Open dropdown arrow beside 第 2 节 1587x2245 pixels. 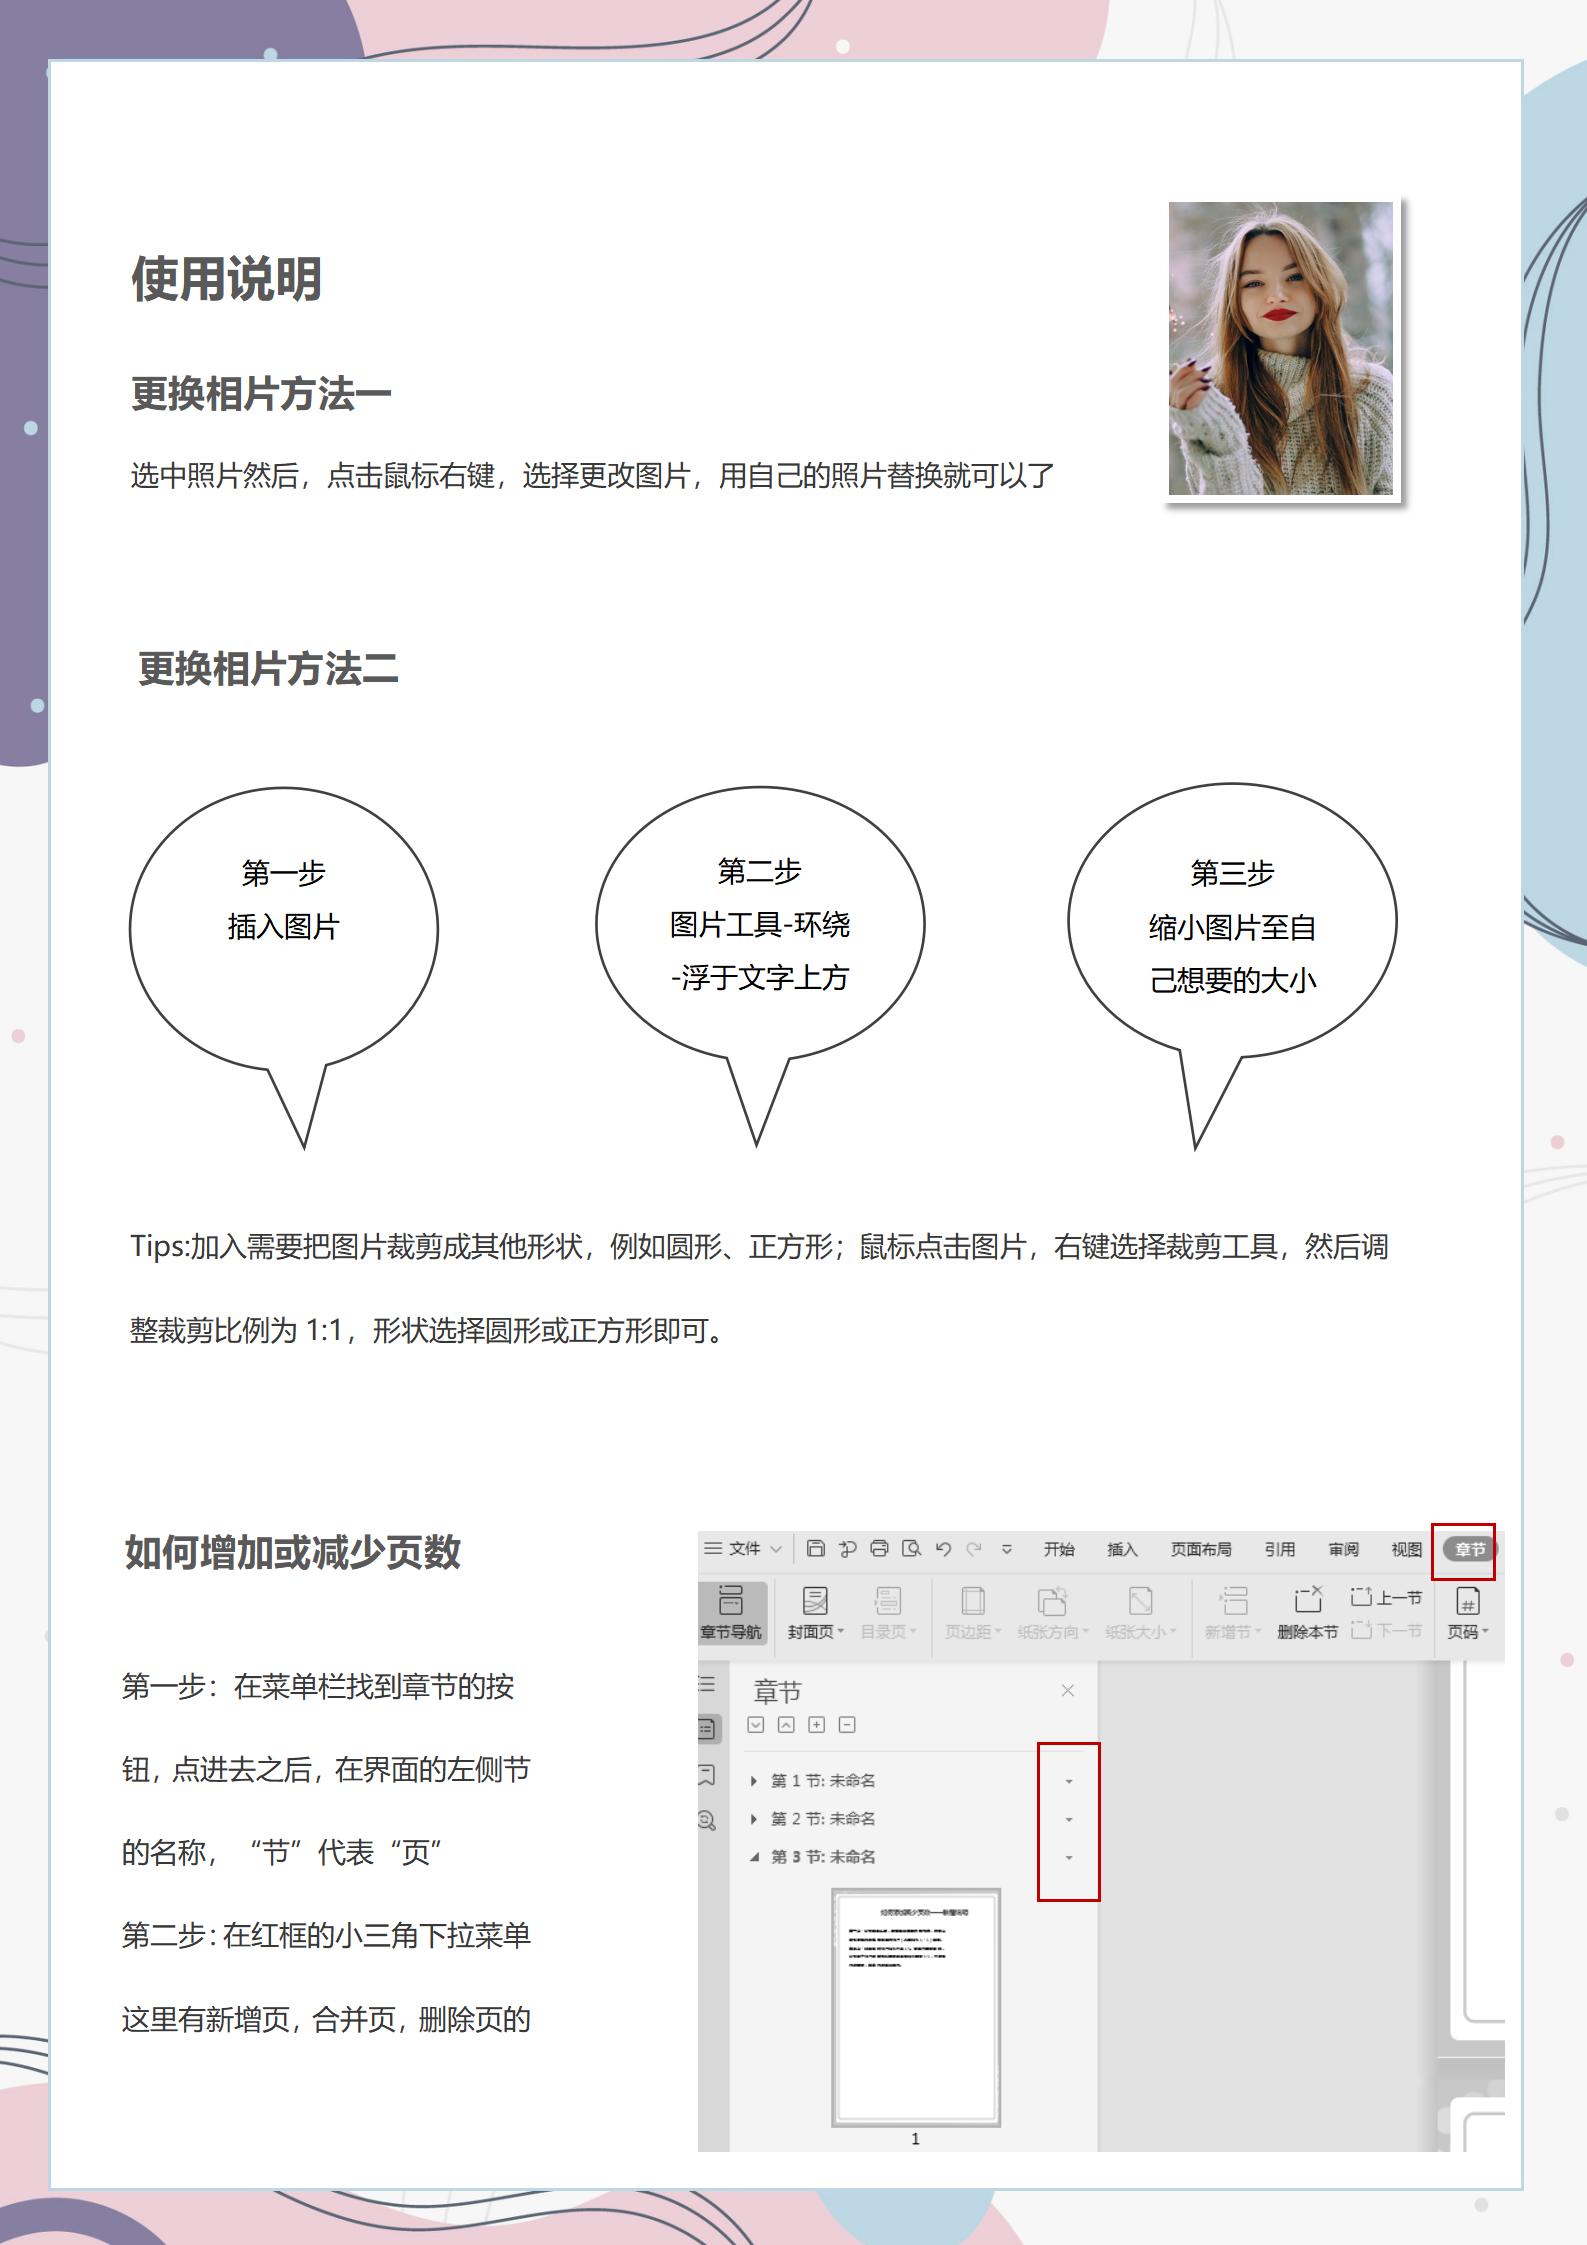[1069, 1820]
